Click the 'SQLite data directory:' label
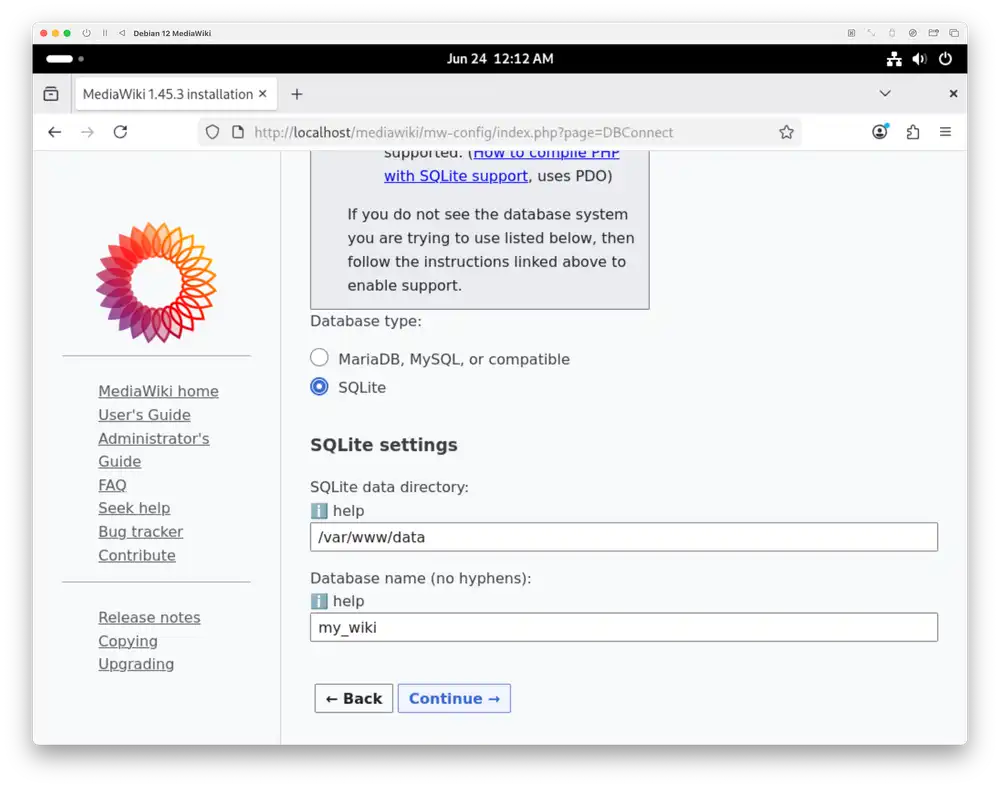The image size is (1000, 788). point(389,487)
